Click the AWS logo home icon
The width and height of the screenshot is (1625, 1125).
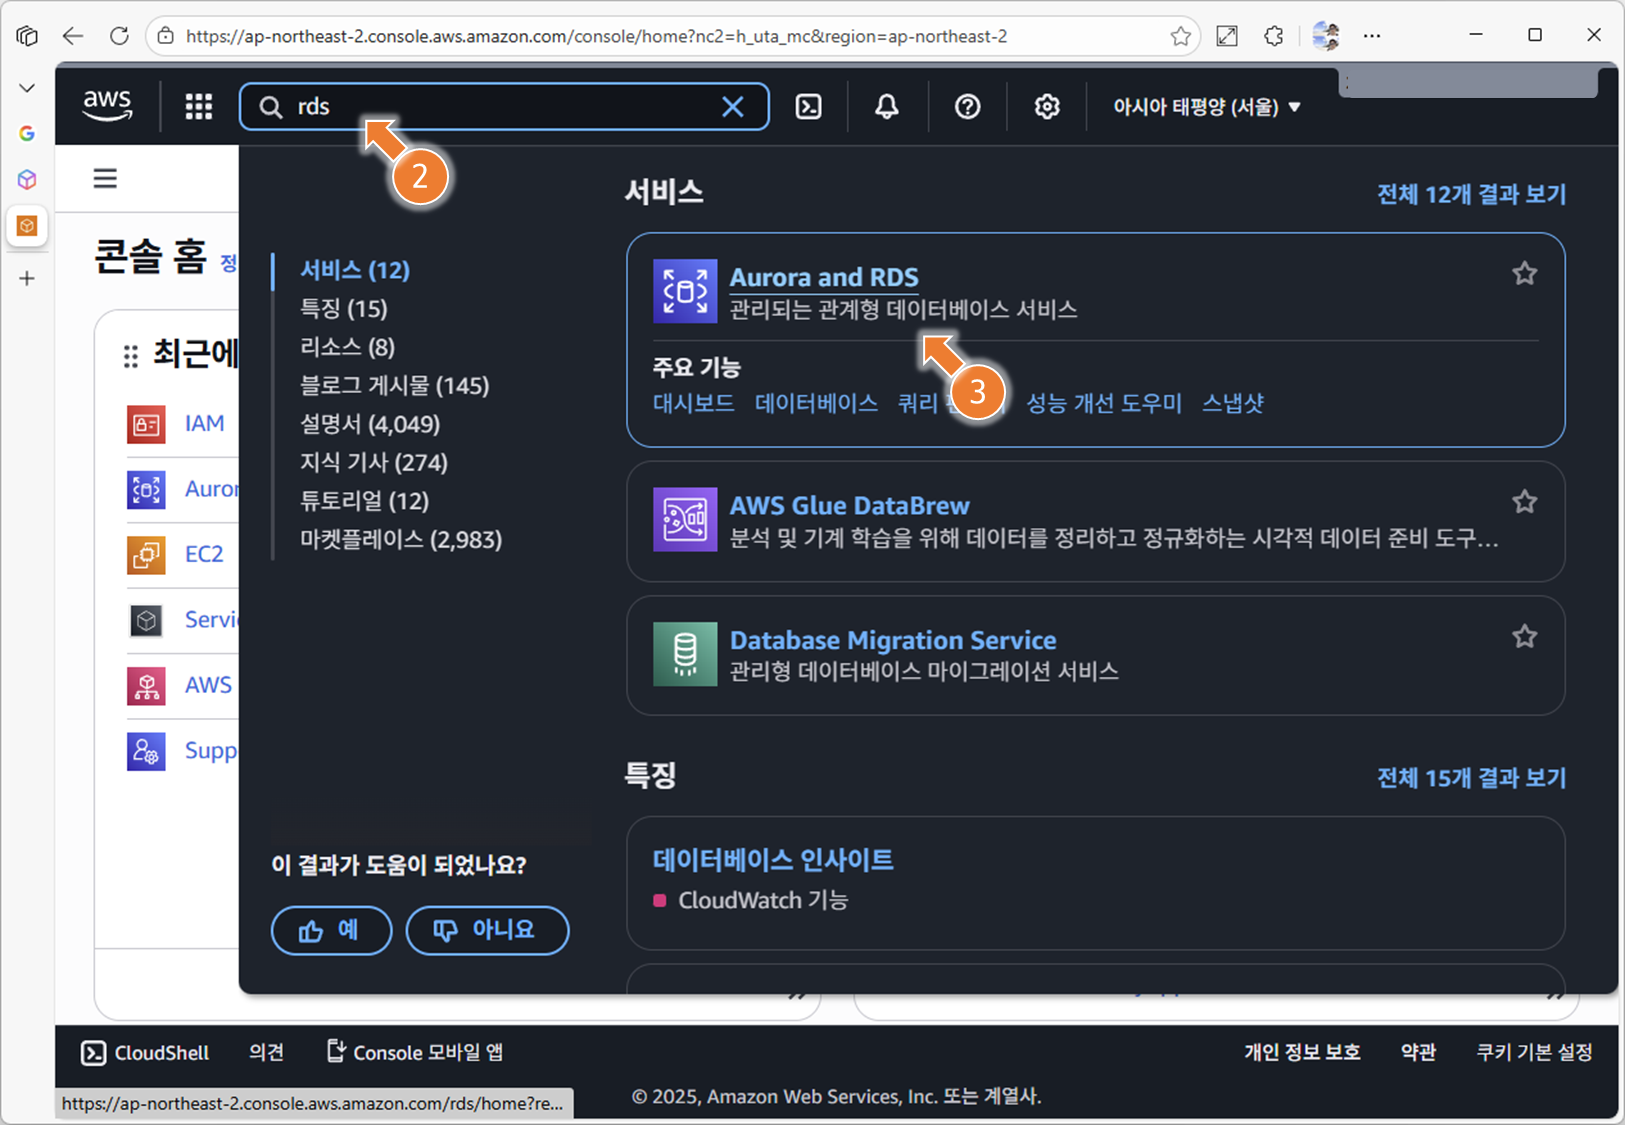click(x=107, y=106)
